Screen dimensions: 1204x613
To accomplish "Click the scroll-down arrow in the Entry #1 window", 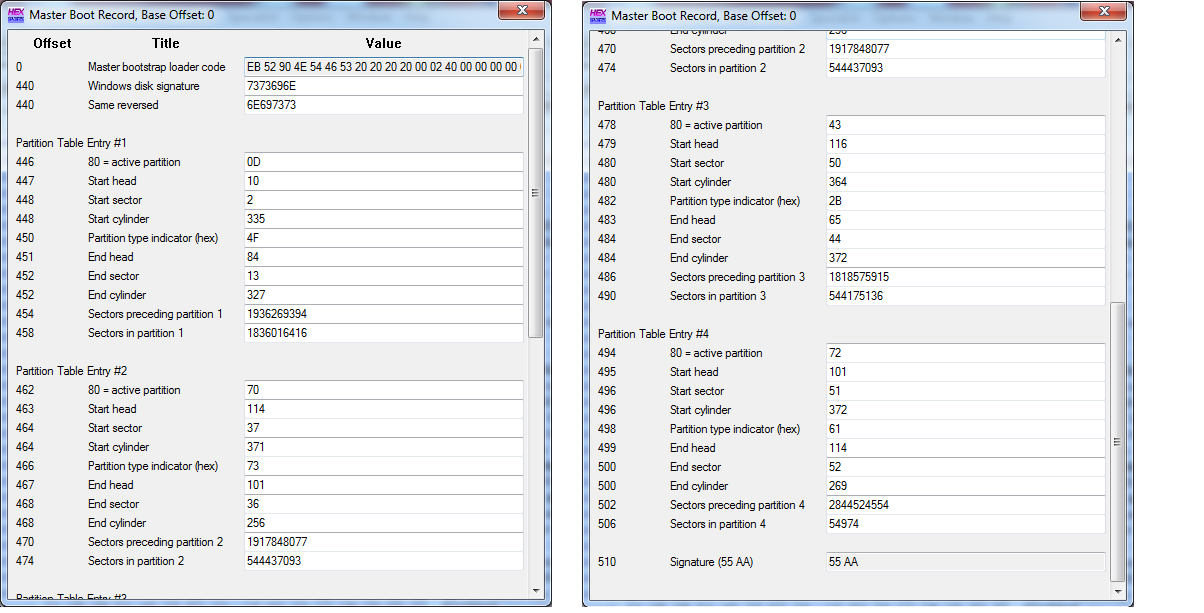I will coord(535,590).
